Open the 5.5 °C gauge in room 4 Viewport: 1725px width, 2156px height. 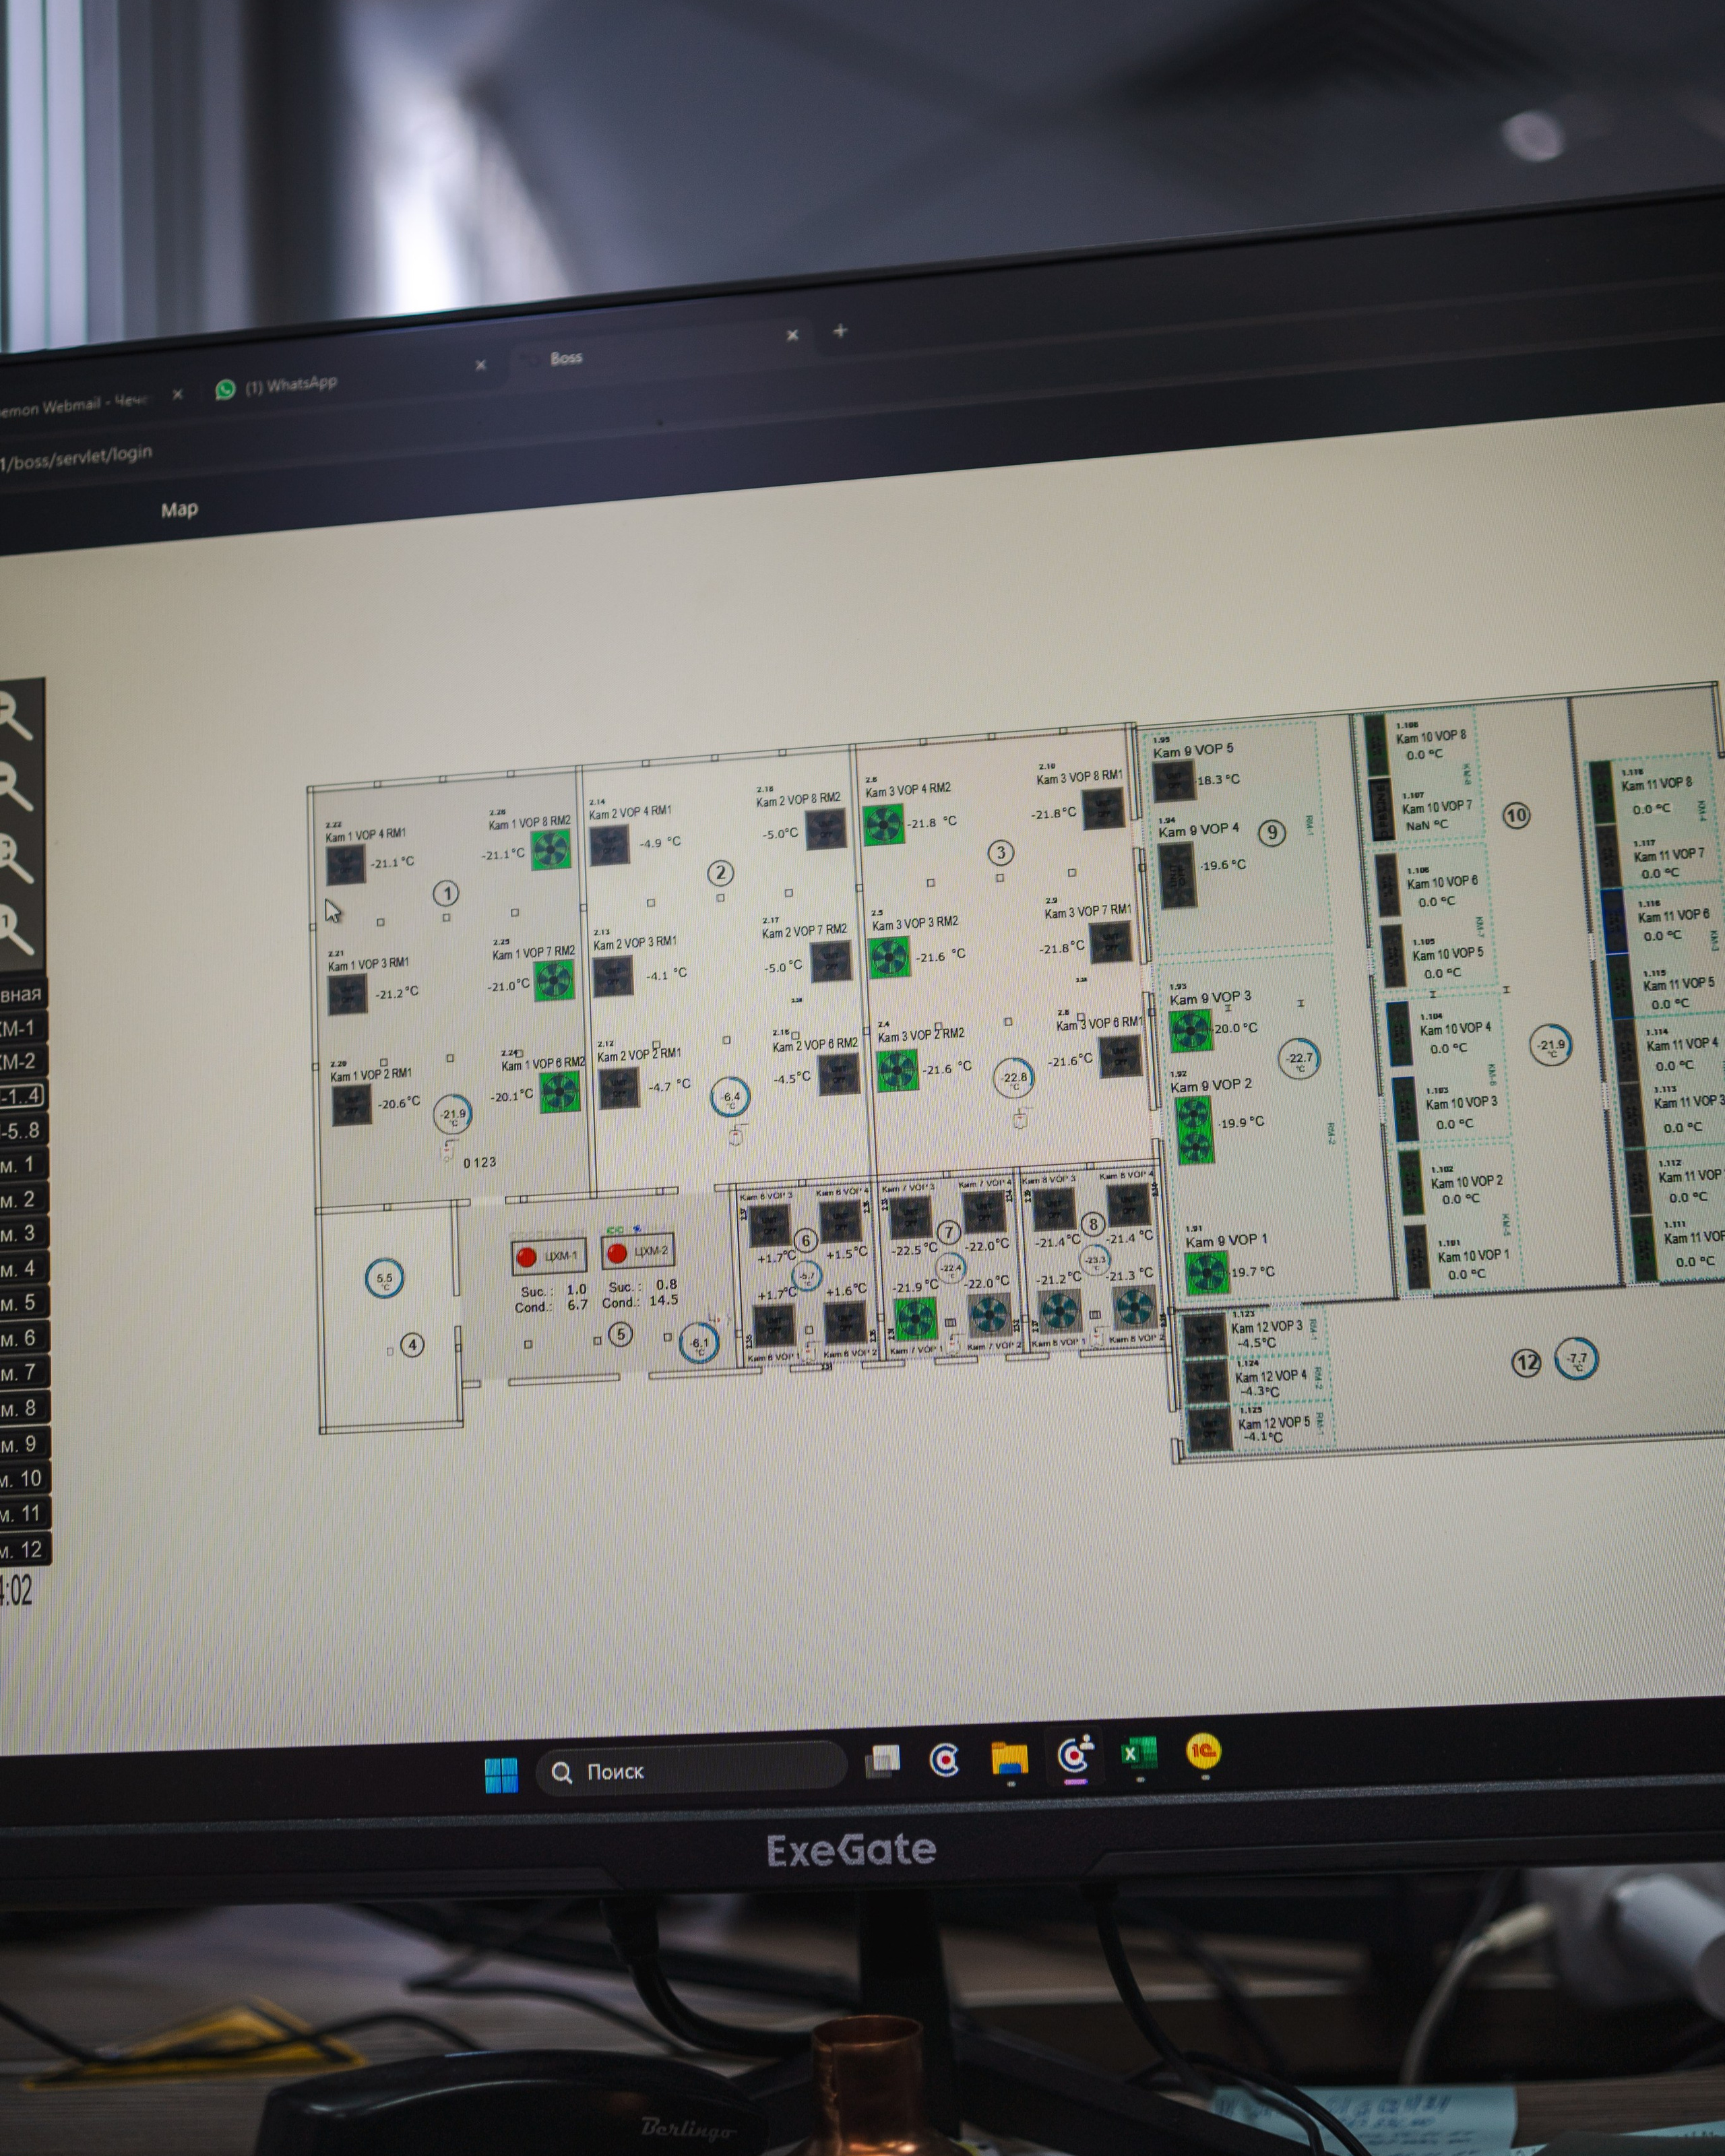click(384, 1279)
